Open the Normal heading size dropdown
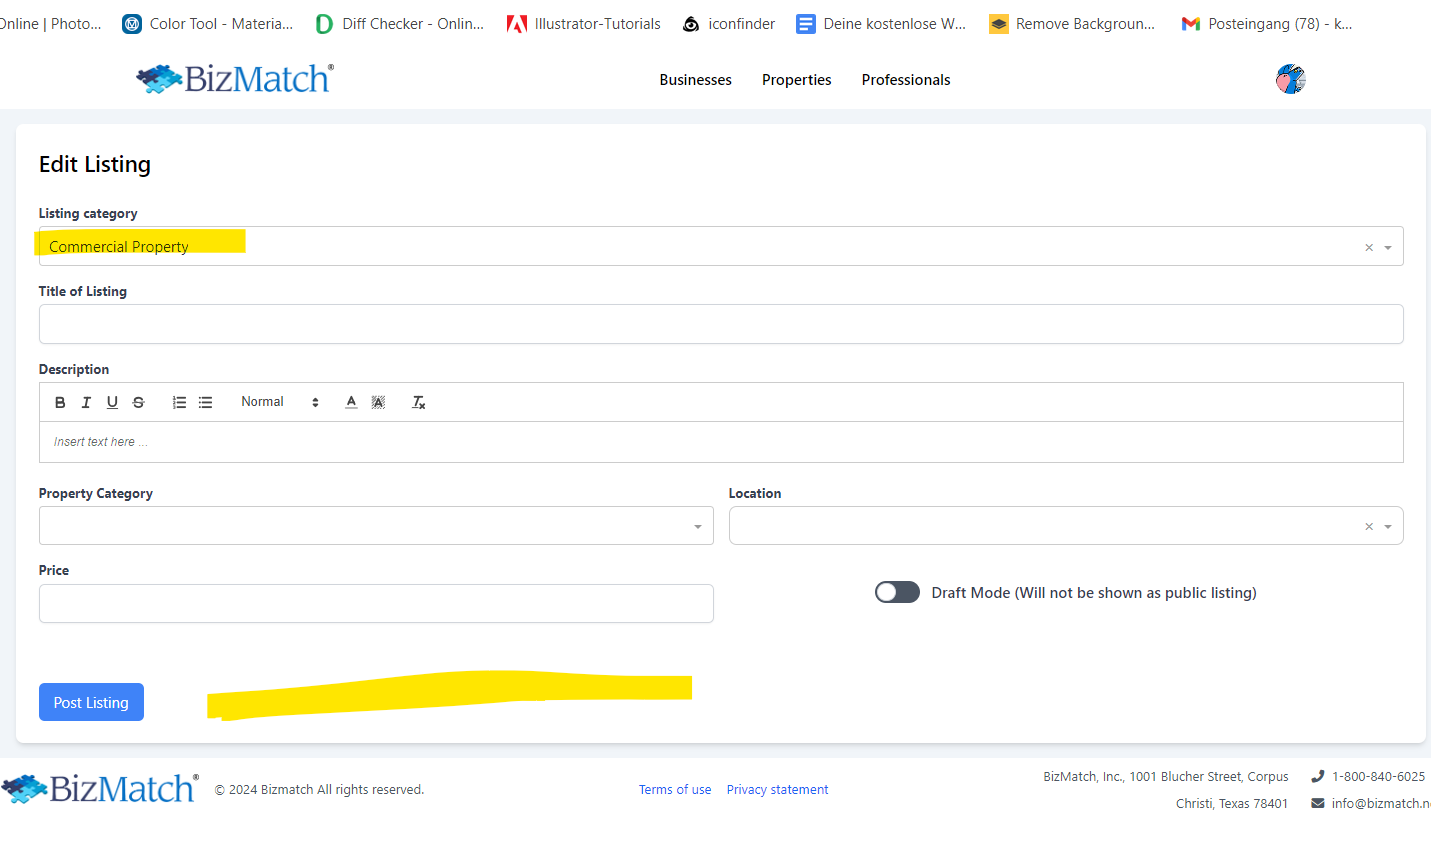Screen dimensions: 1431x847 click(279, 402)
